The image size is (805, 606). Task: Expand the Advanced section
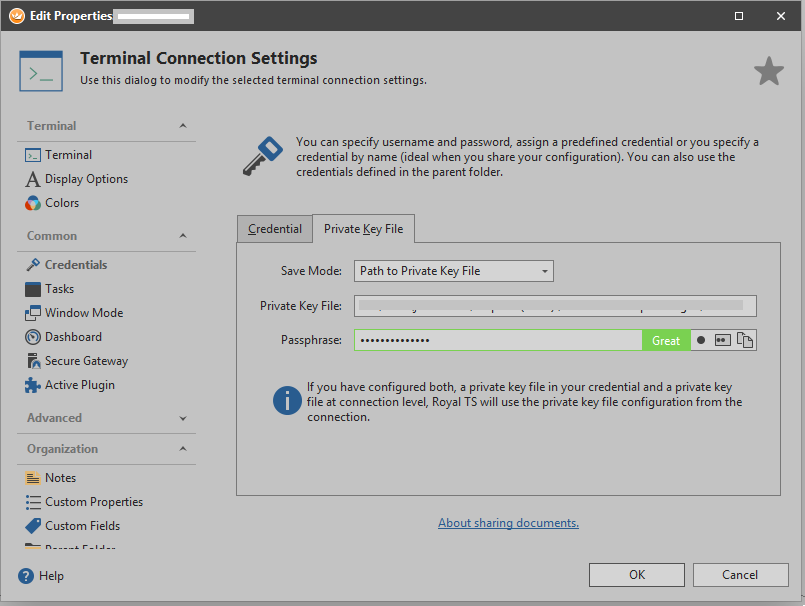tap(182, 418)
